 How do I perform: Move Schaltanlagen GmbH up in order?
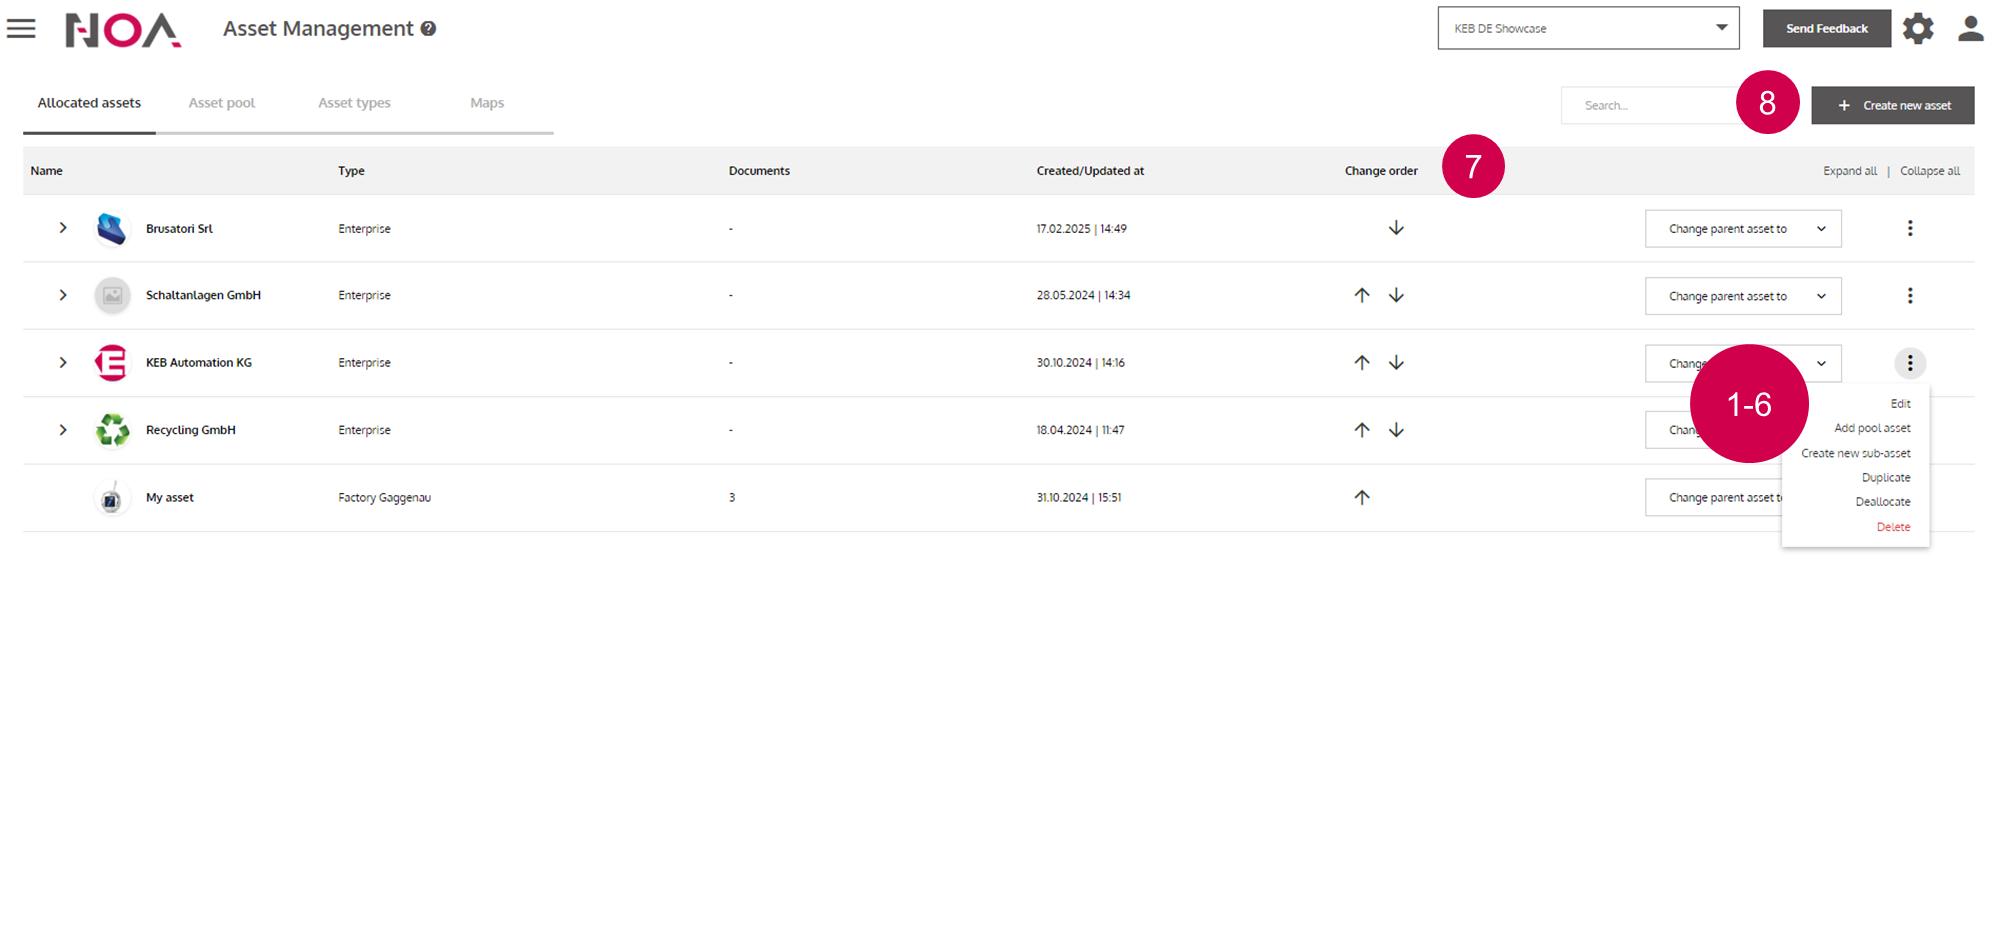click(1361, 295)
